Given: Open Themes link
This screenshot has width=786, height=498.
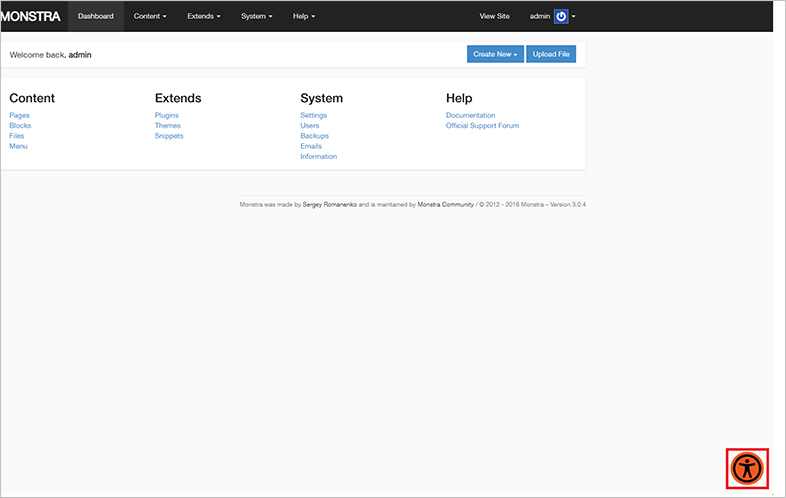Looking at the screenshot, I should pos(168,126).
